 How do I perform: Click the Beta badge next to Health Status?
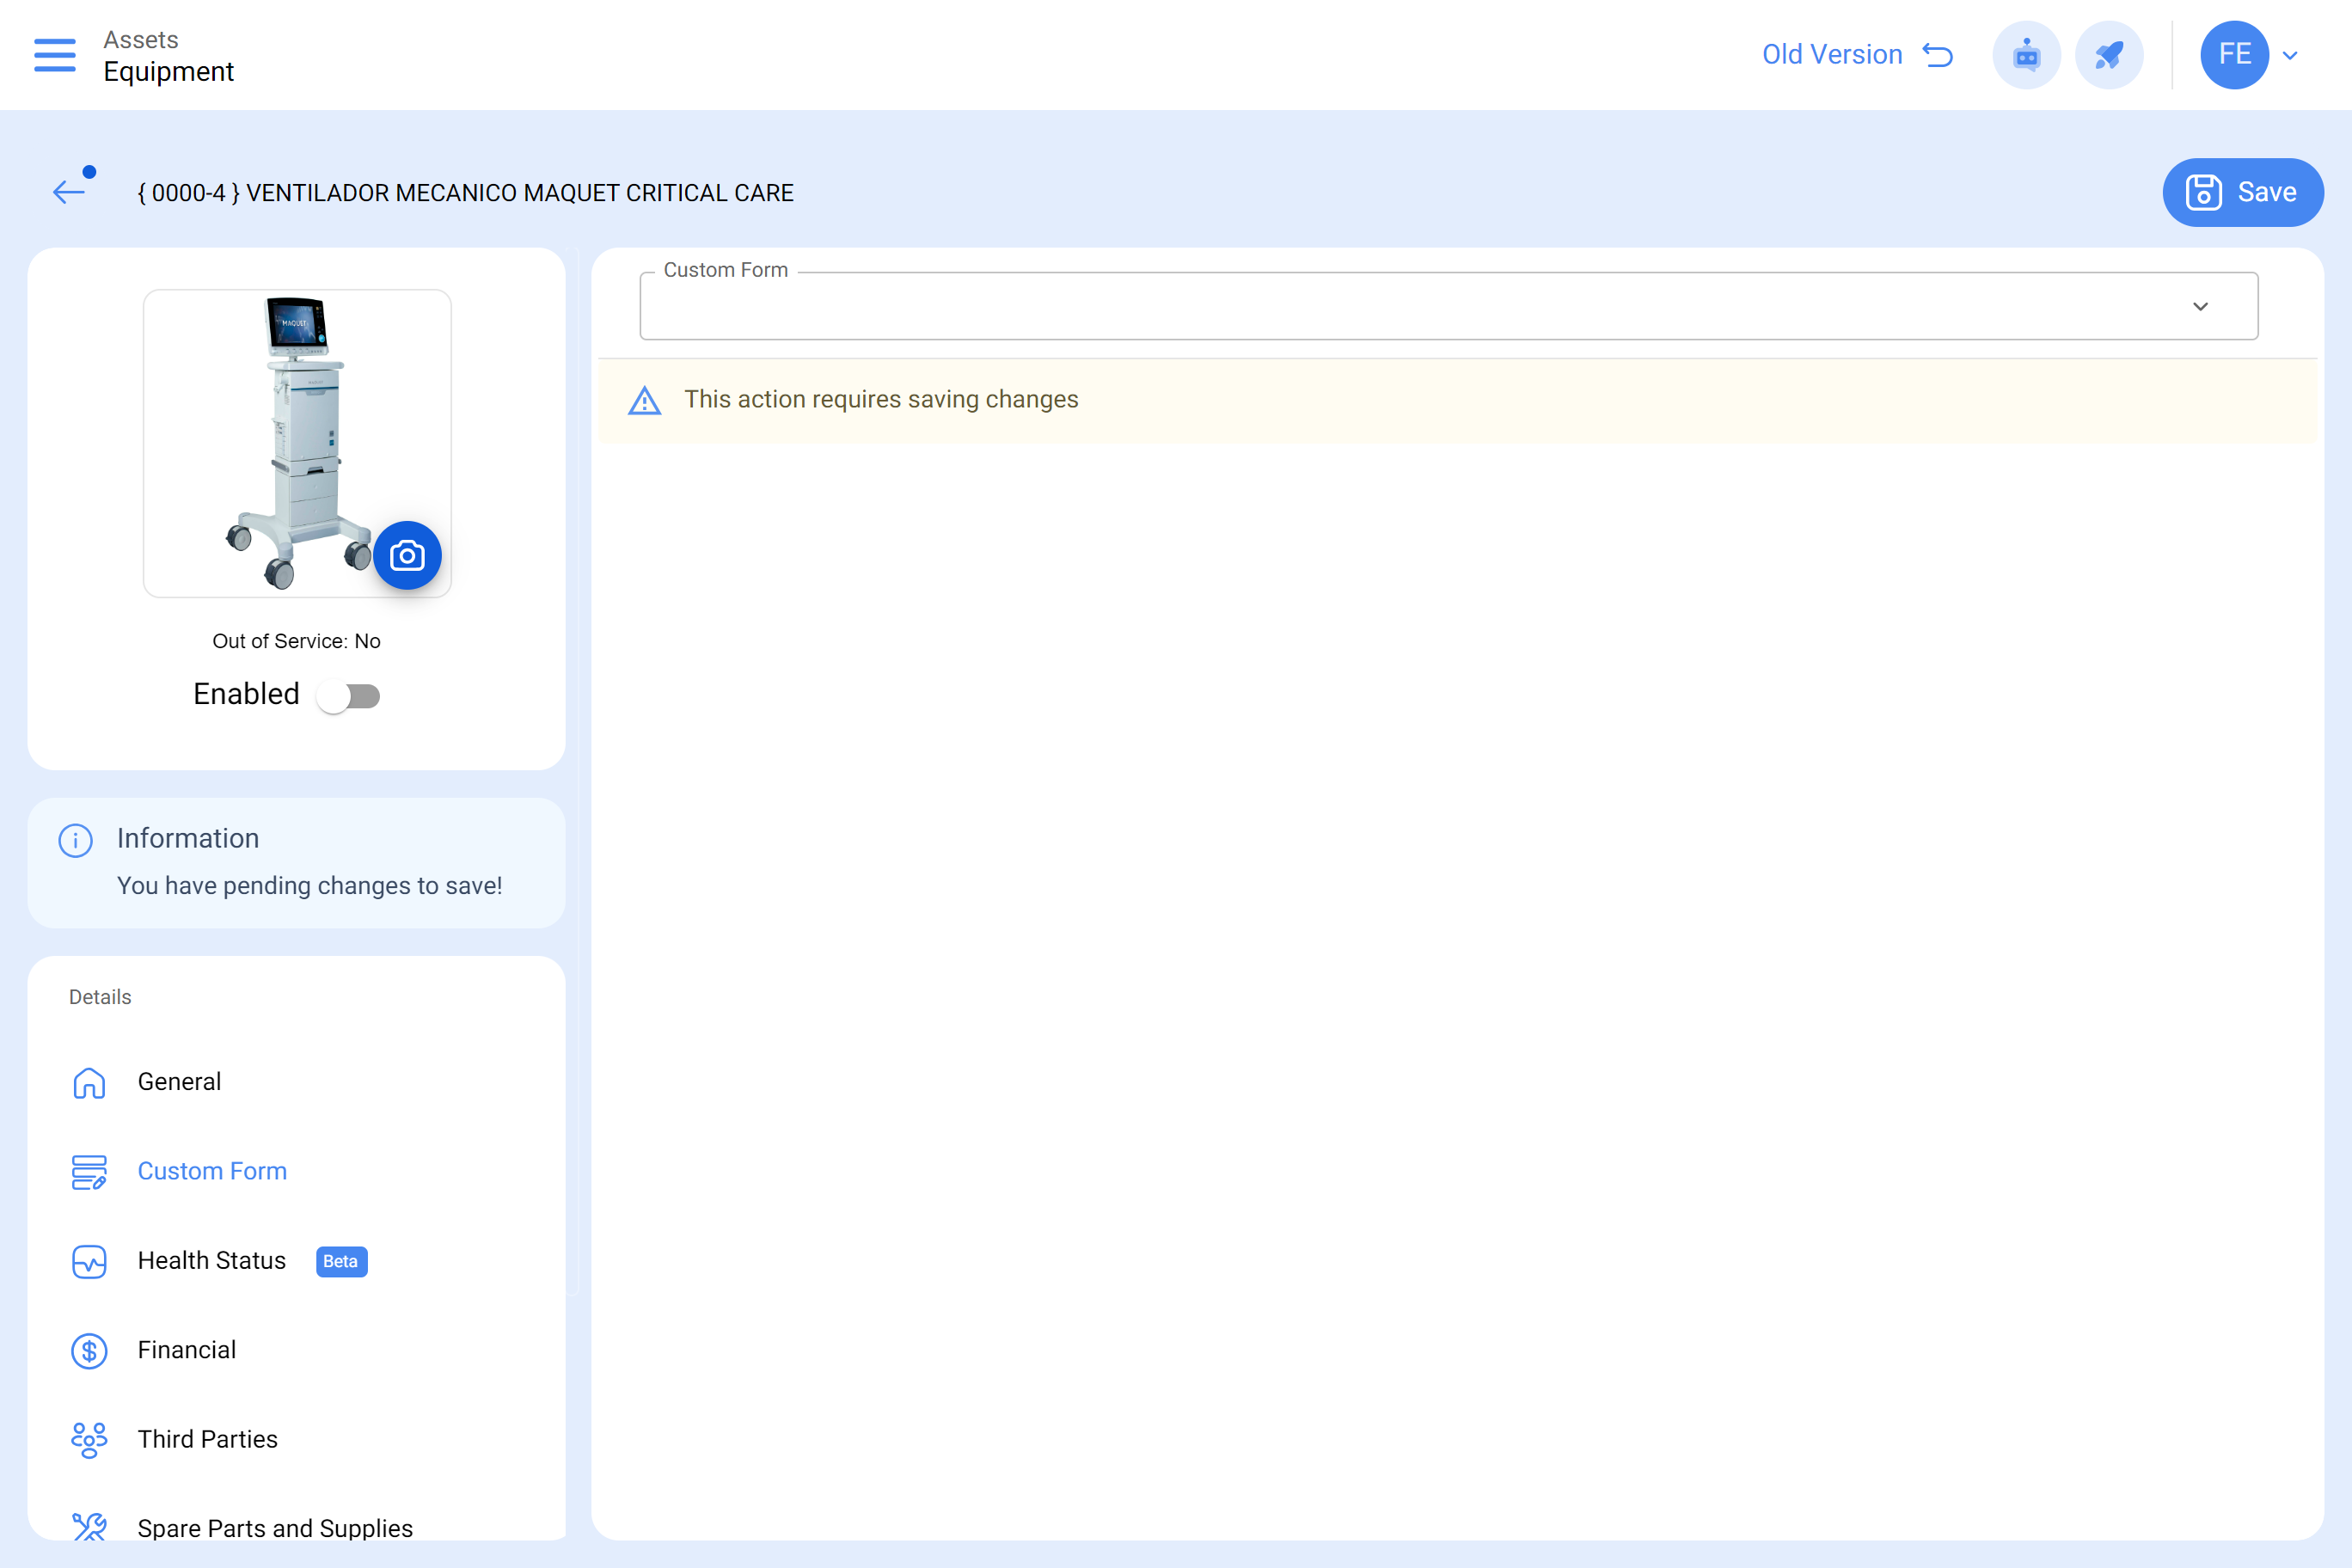[x=341, y=1261]
